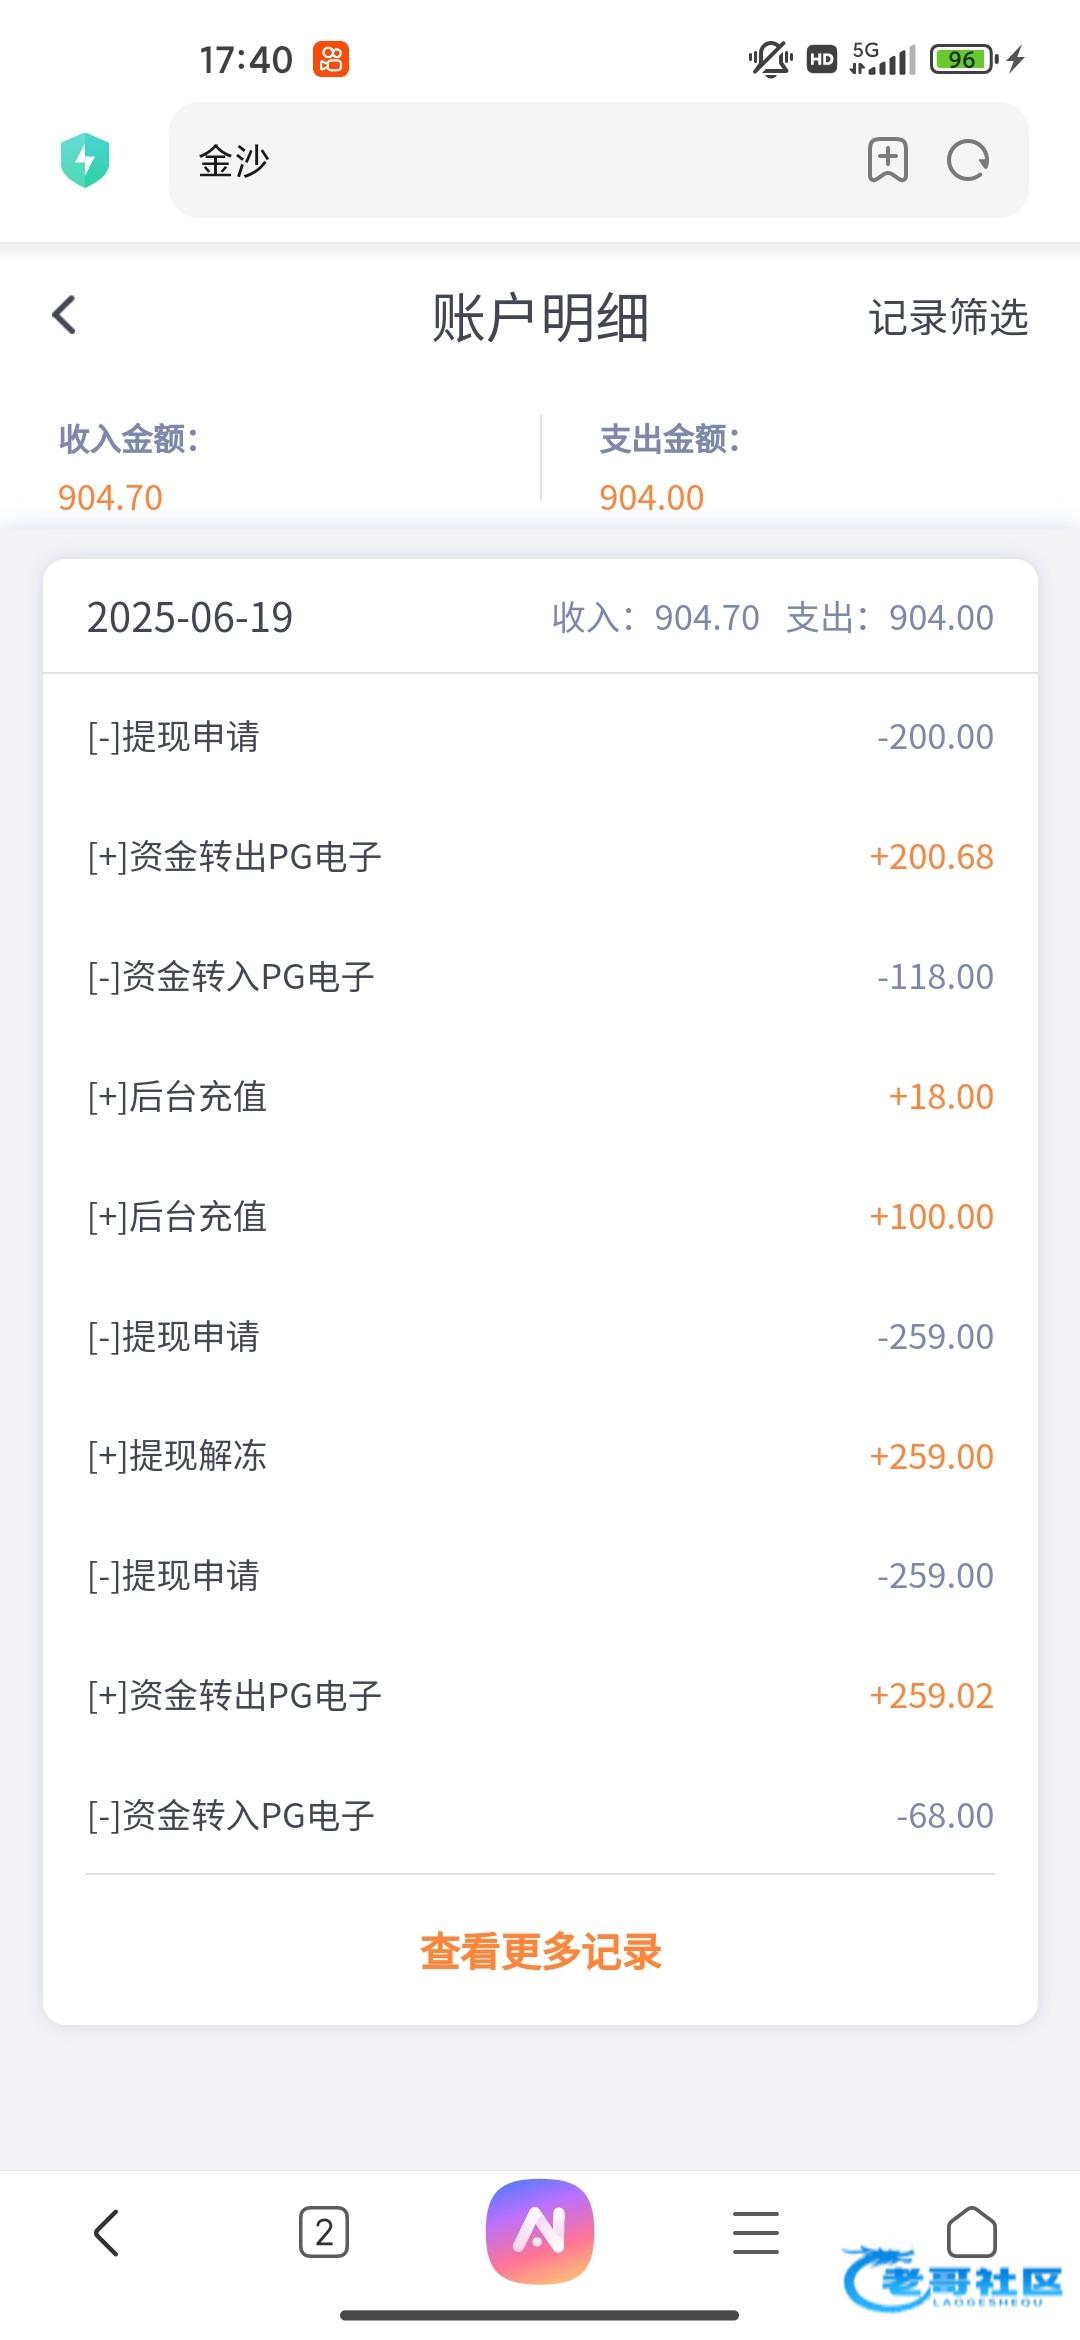
Task: Tap the 2025-06-19 date header row
Action: click(540, 617)
